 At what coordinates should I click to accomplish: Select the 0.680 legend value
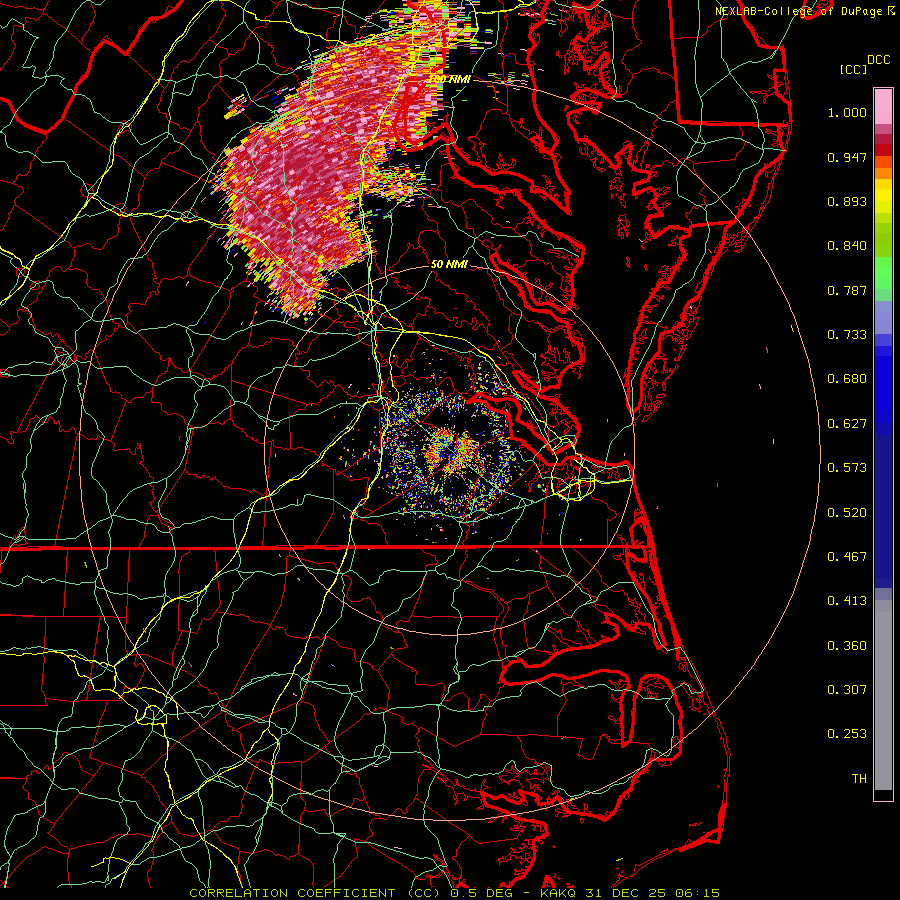(847, 379)
